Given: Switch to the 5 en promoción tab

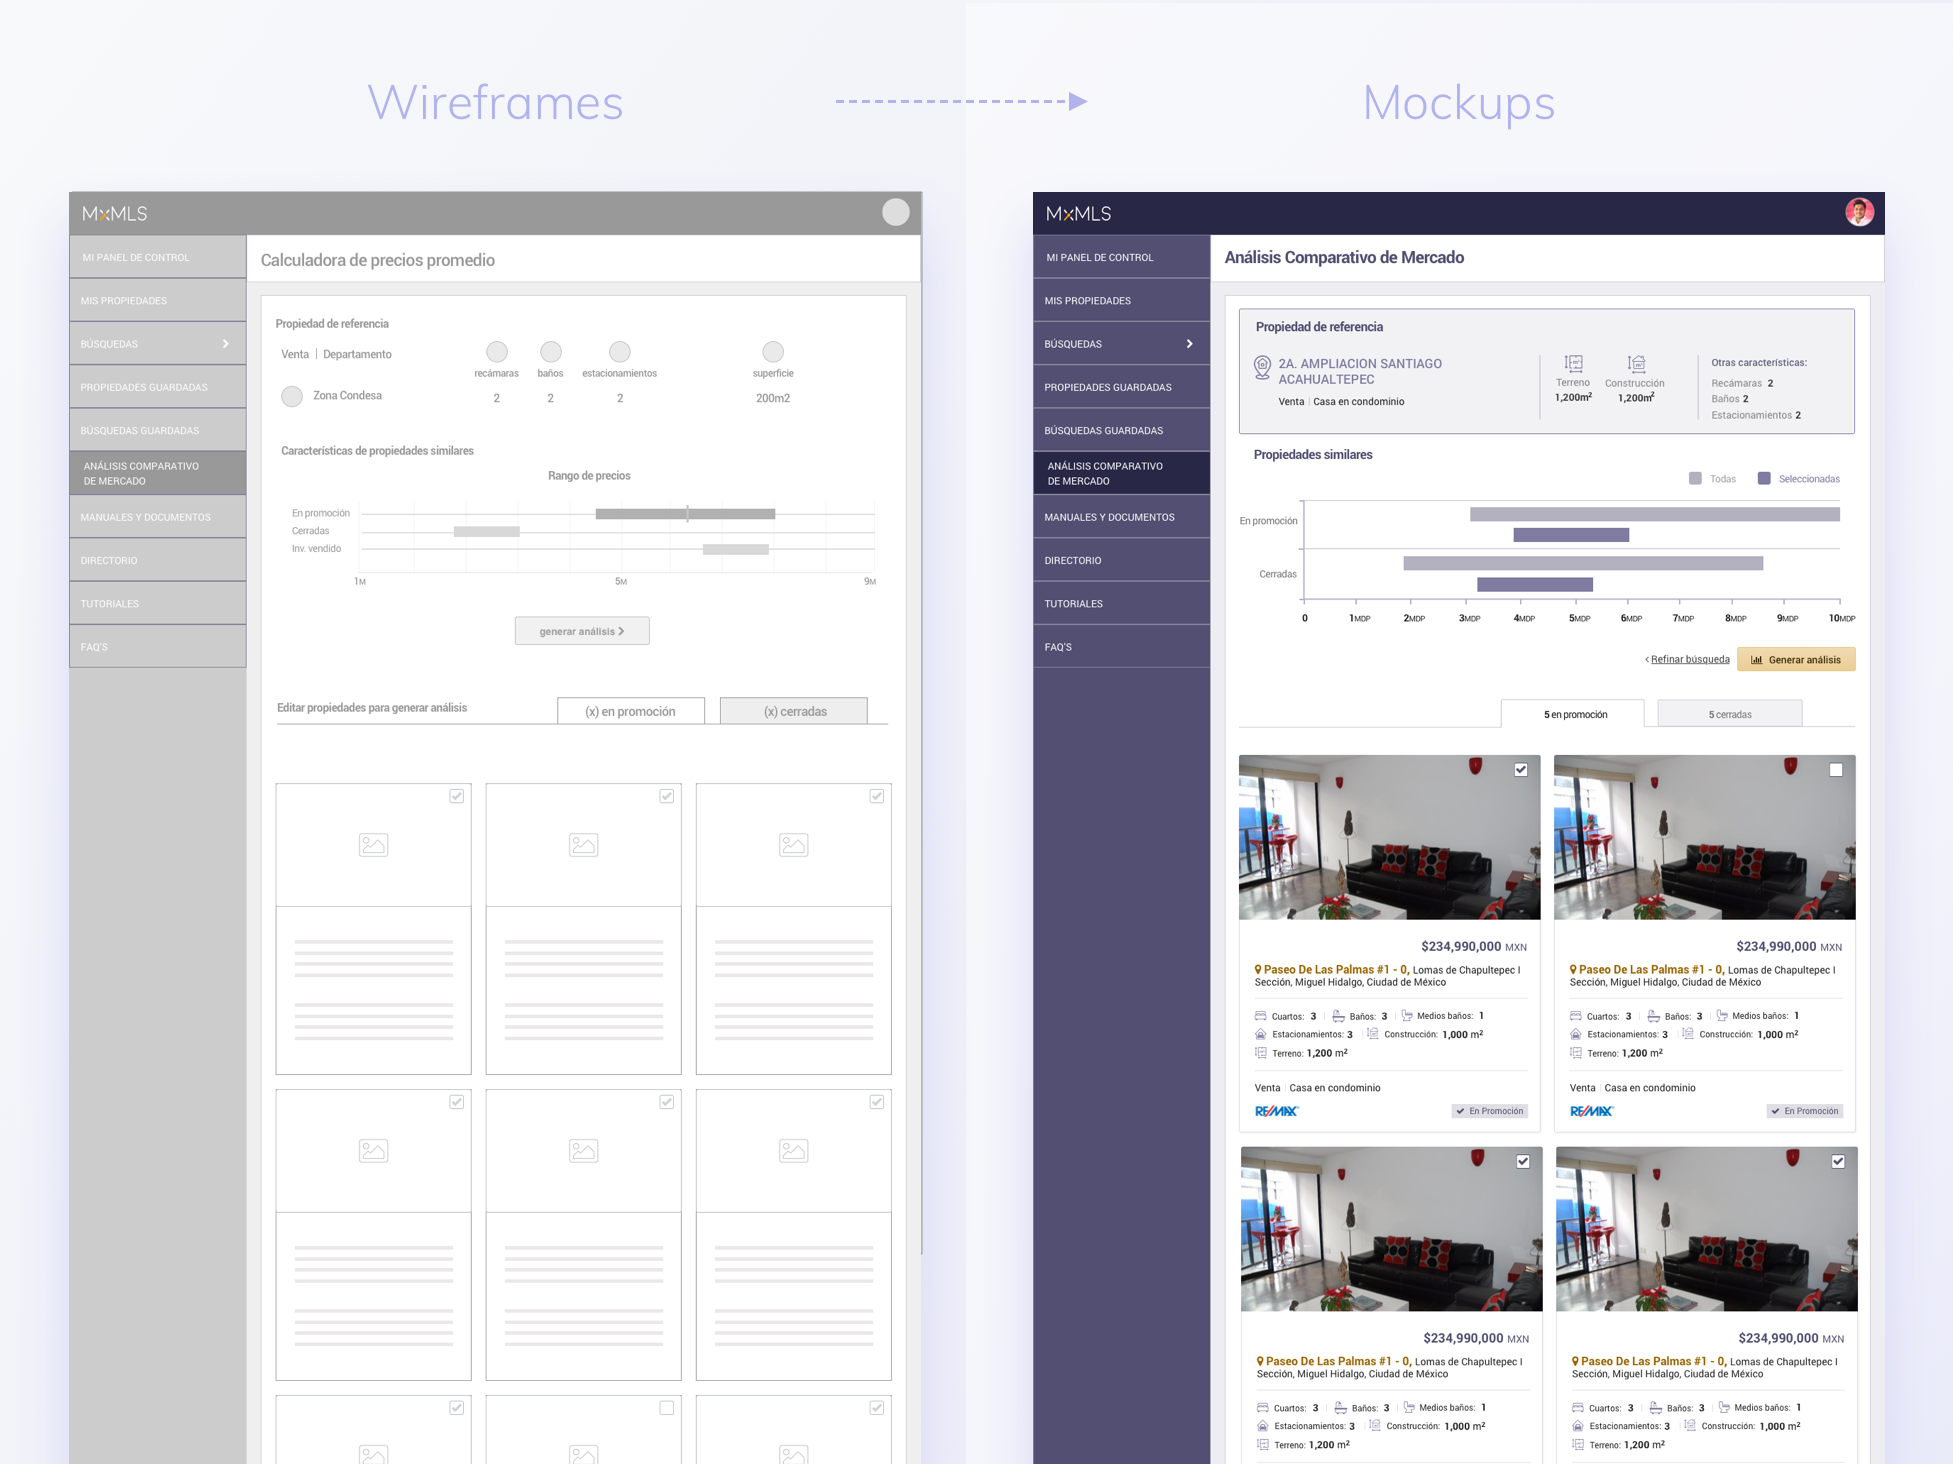Looking at the screenshot, I should tap(1573, 714).
